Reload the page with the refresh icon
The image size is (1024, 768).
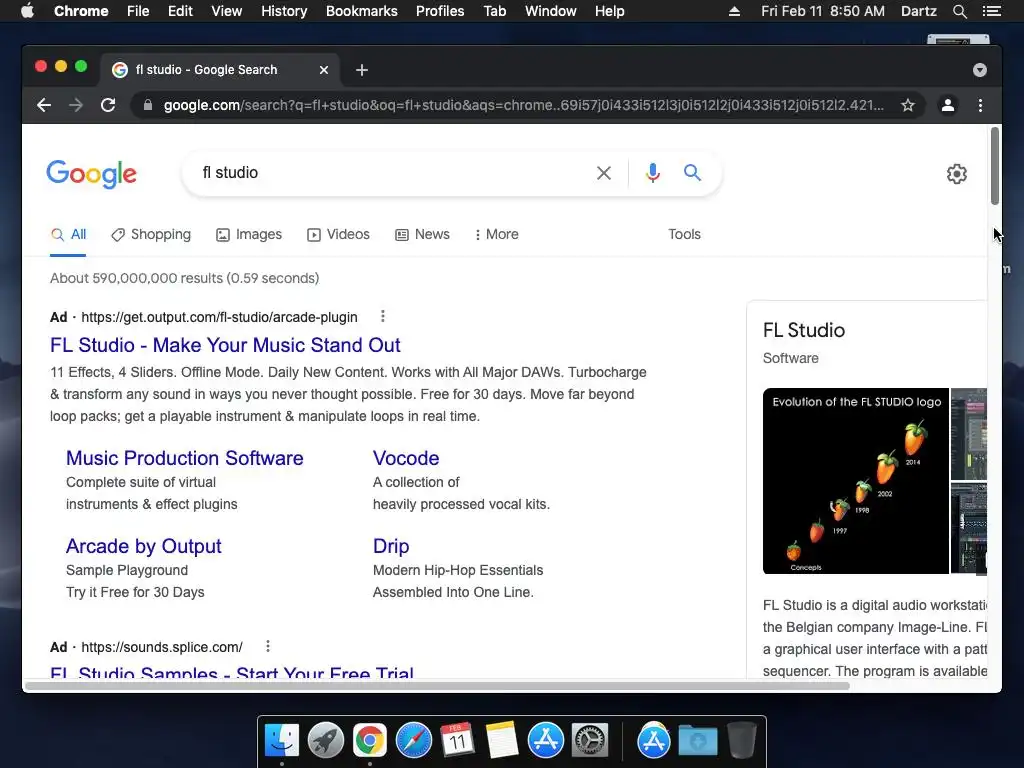click(108, 105)
